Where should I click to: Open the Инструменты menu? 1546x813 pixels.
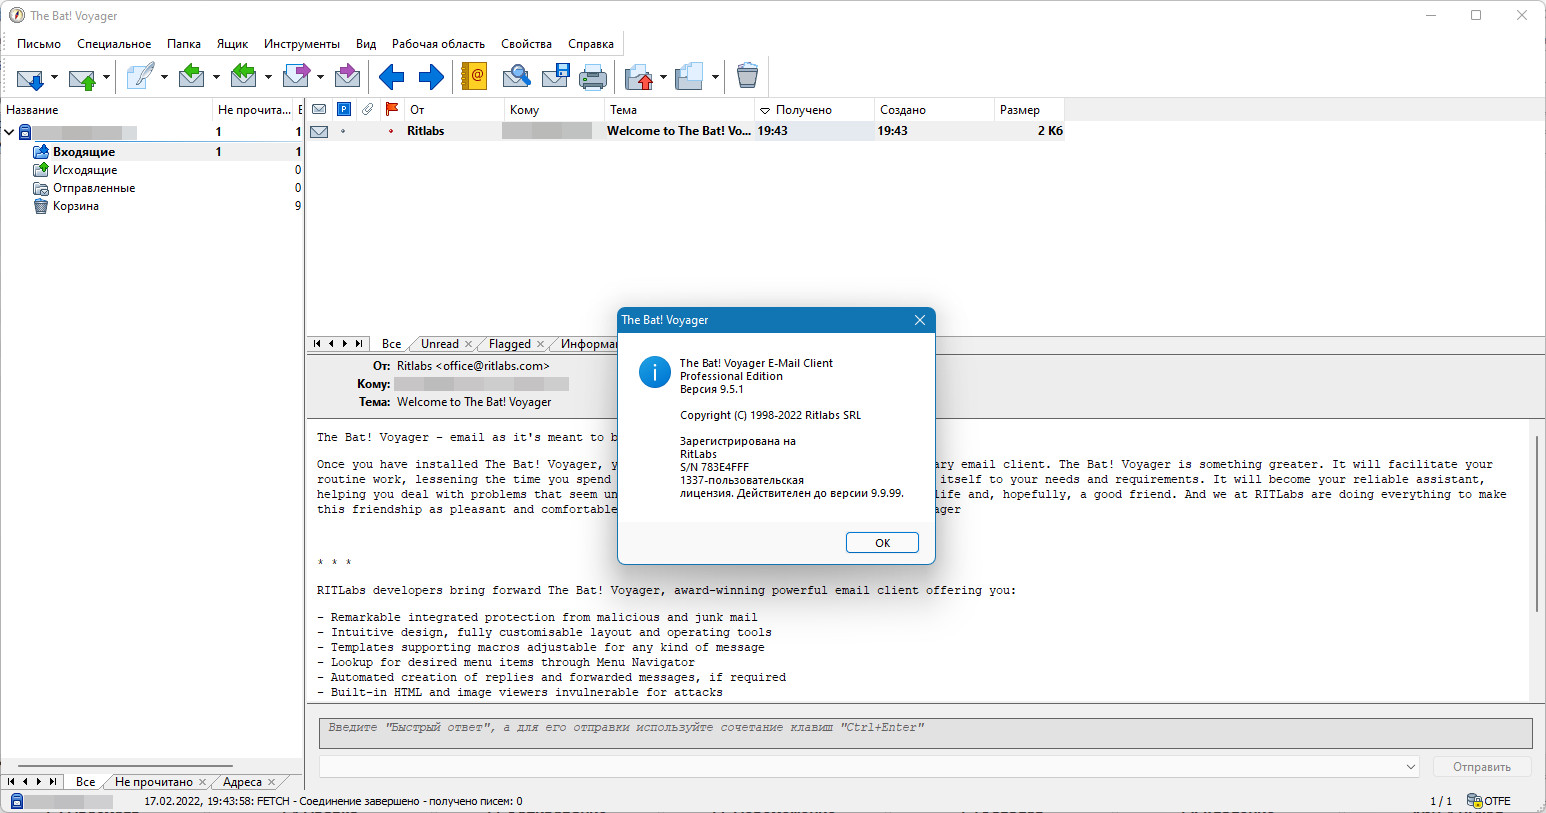(x=302, y=44)
